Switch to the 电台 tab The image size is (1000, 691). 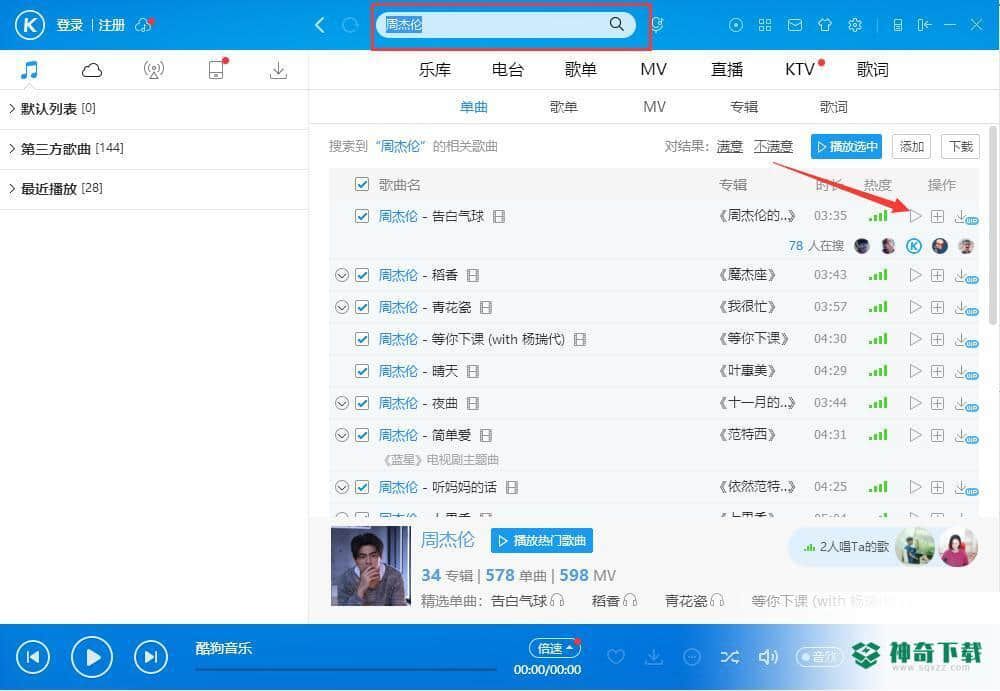[x=508, y=70]
